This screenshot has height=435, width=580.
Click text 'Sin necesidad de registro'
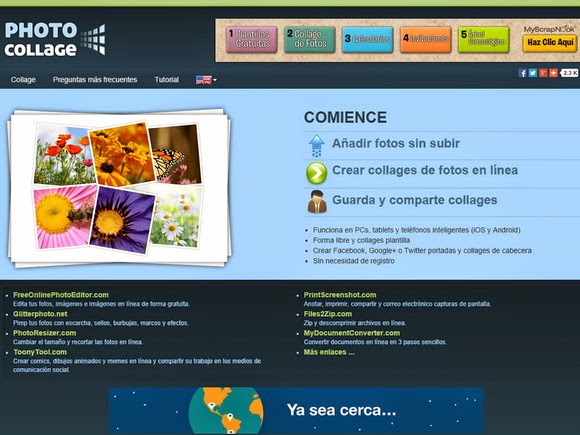tap(354, 261)
